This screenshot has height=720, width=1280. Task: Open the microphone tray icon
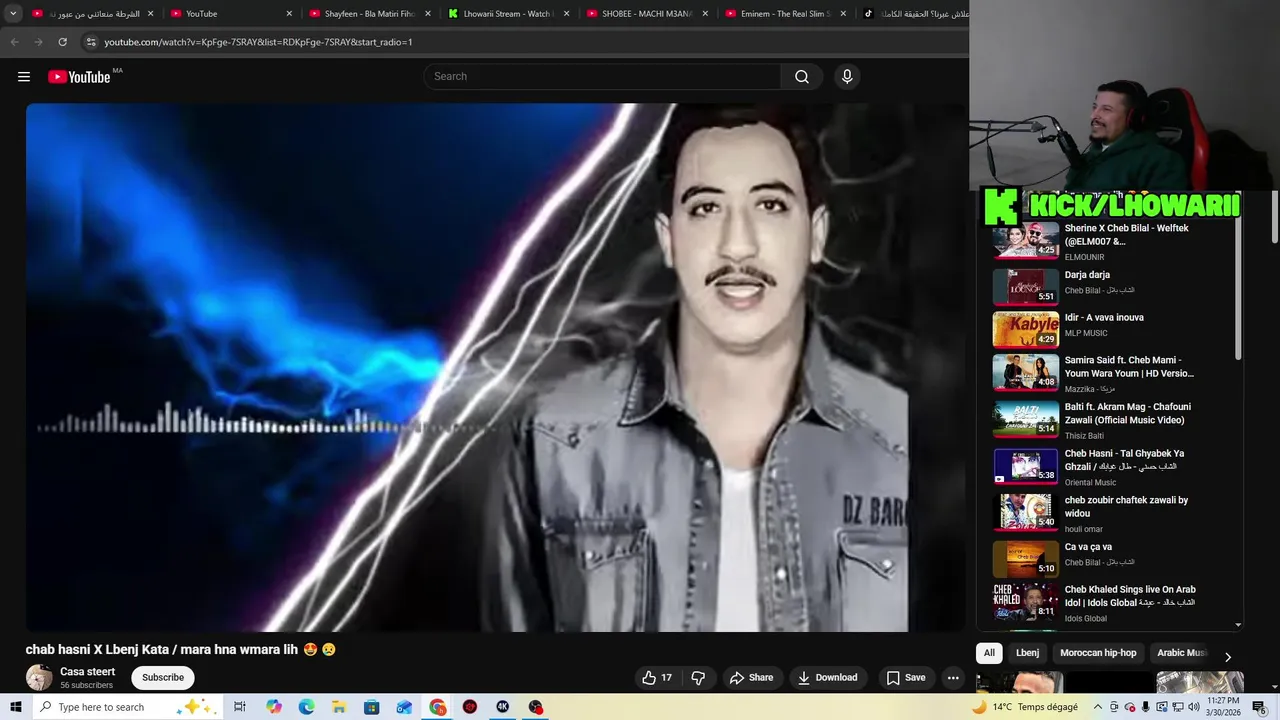click(x=1146, y=707)
